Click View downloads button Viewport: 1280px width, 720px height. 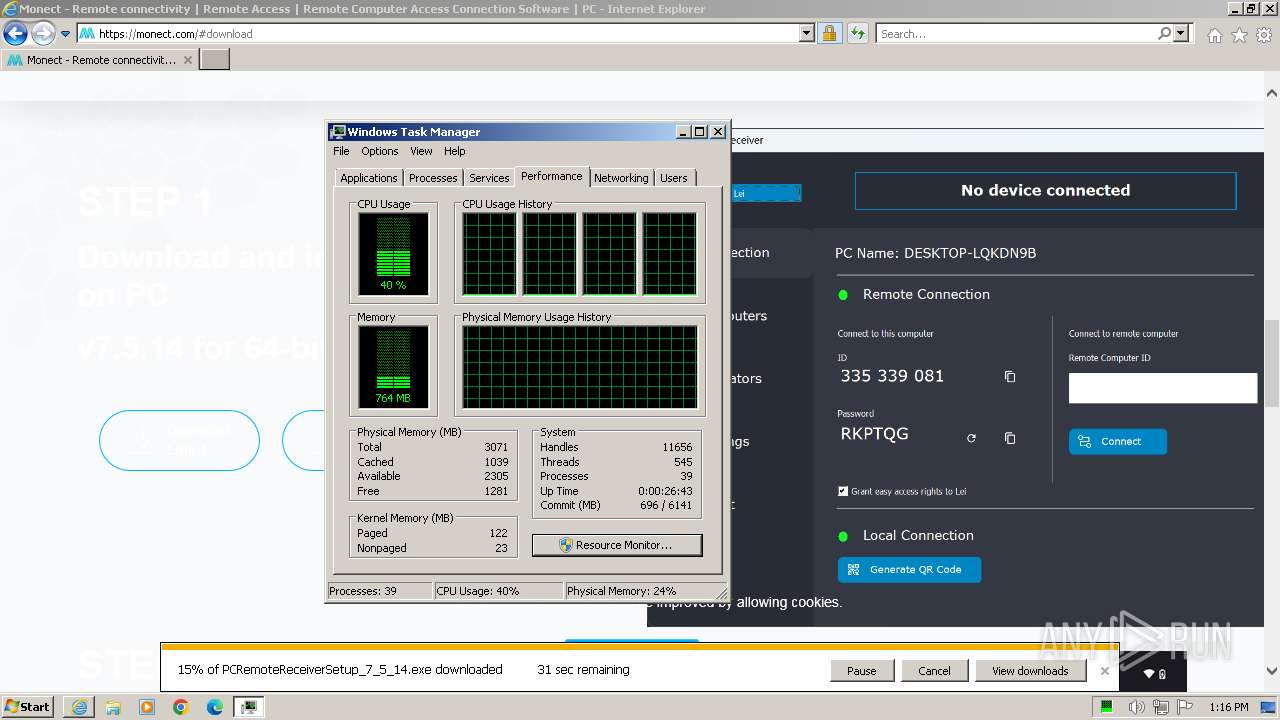pos(1030,671)
